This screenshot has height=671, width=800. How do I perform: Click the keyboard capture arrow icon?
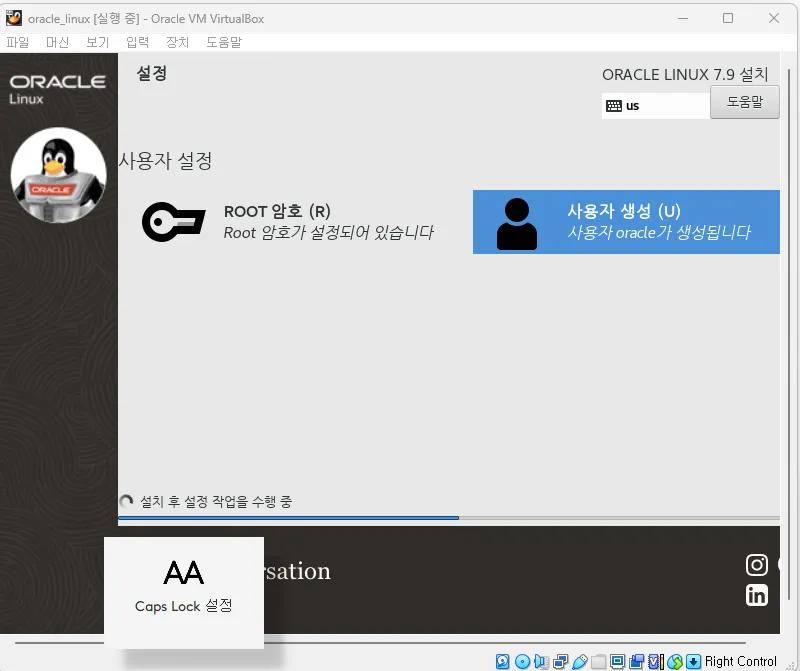[x=693, y=662]
